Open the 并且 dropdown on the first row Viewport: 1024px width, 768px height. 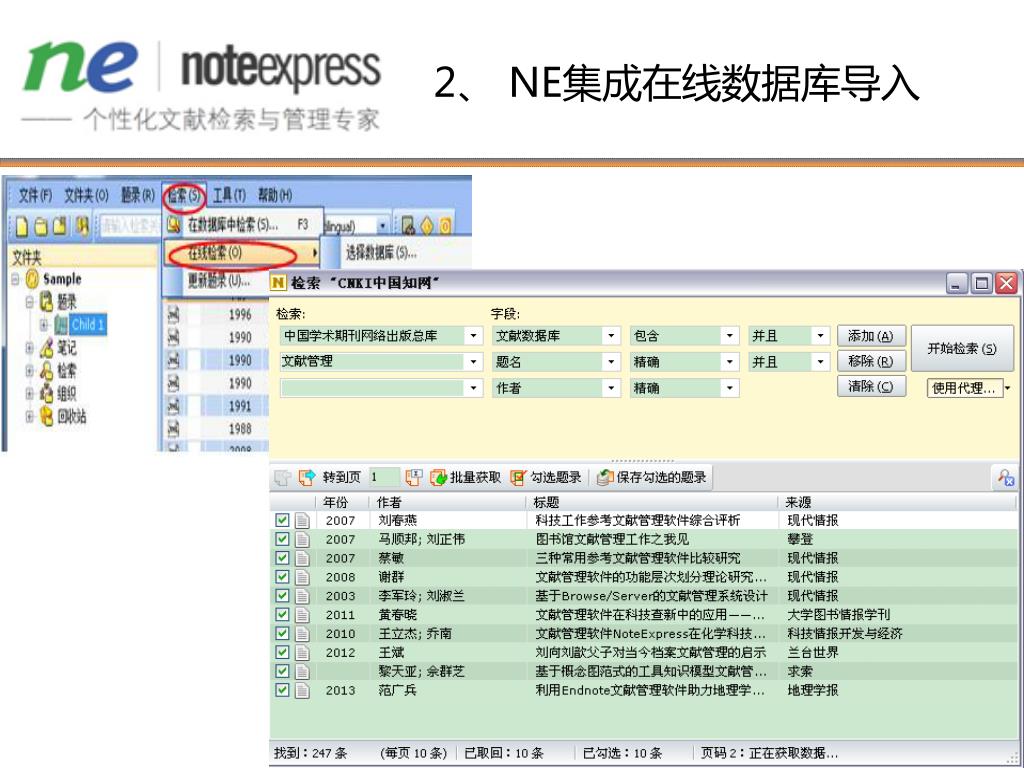[820, 336]
